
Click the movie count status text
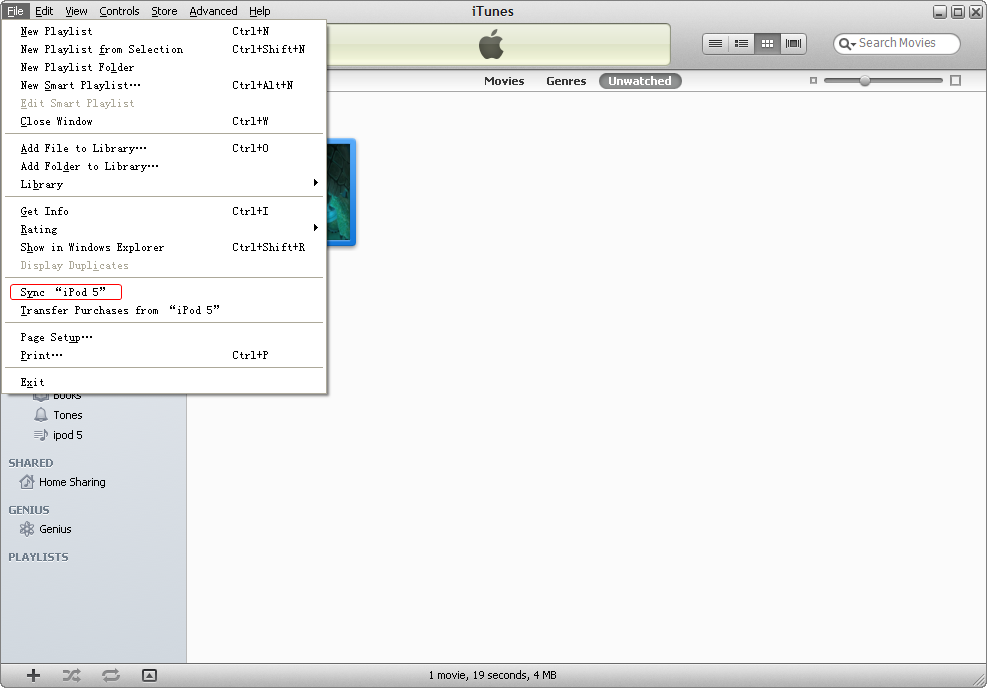492,675
